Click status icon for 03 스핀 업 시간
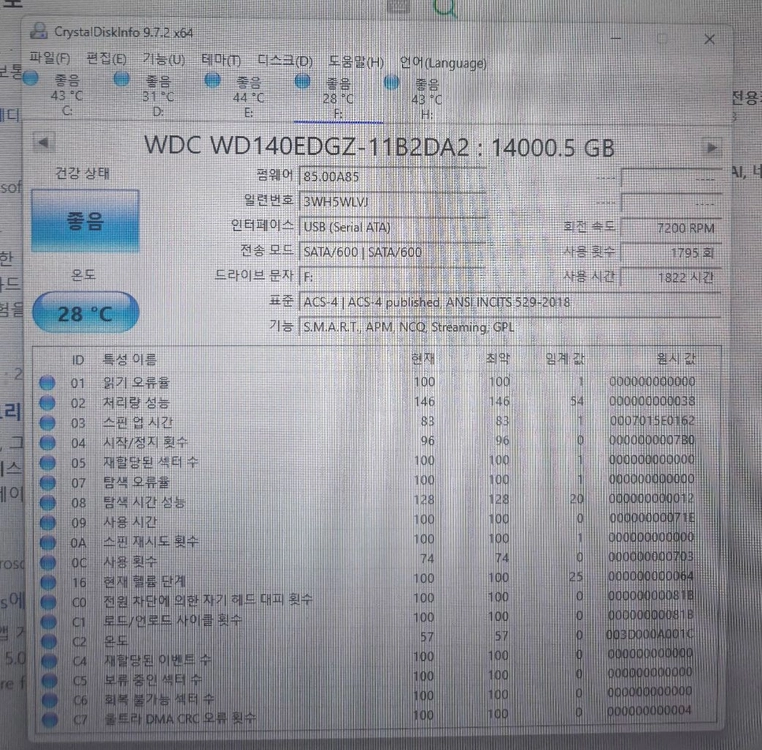Viewport: 762px width, 750px height. (47, 422)
